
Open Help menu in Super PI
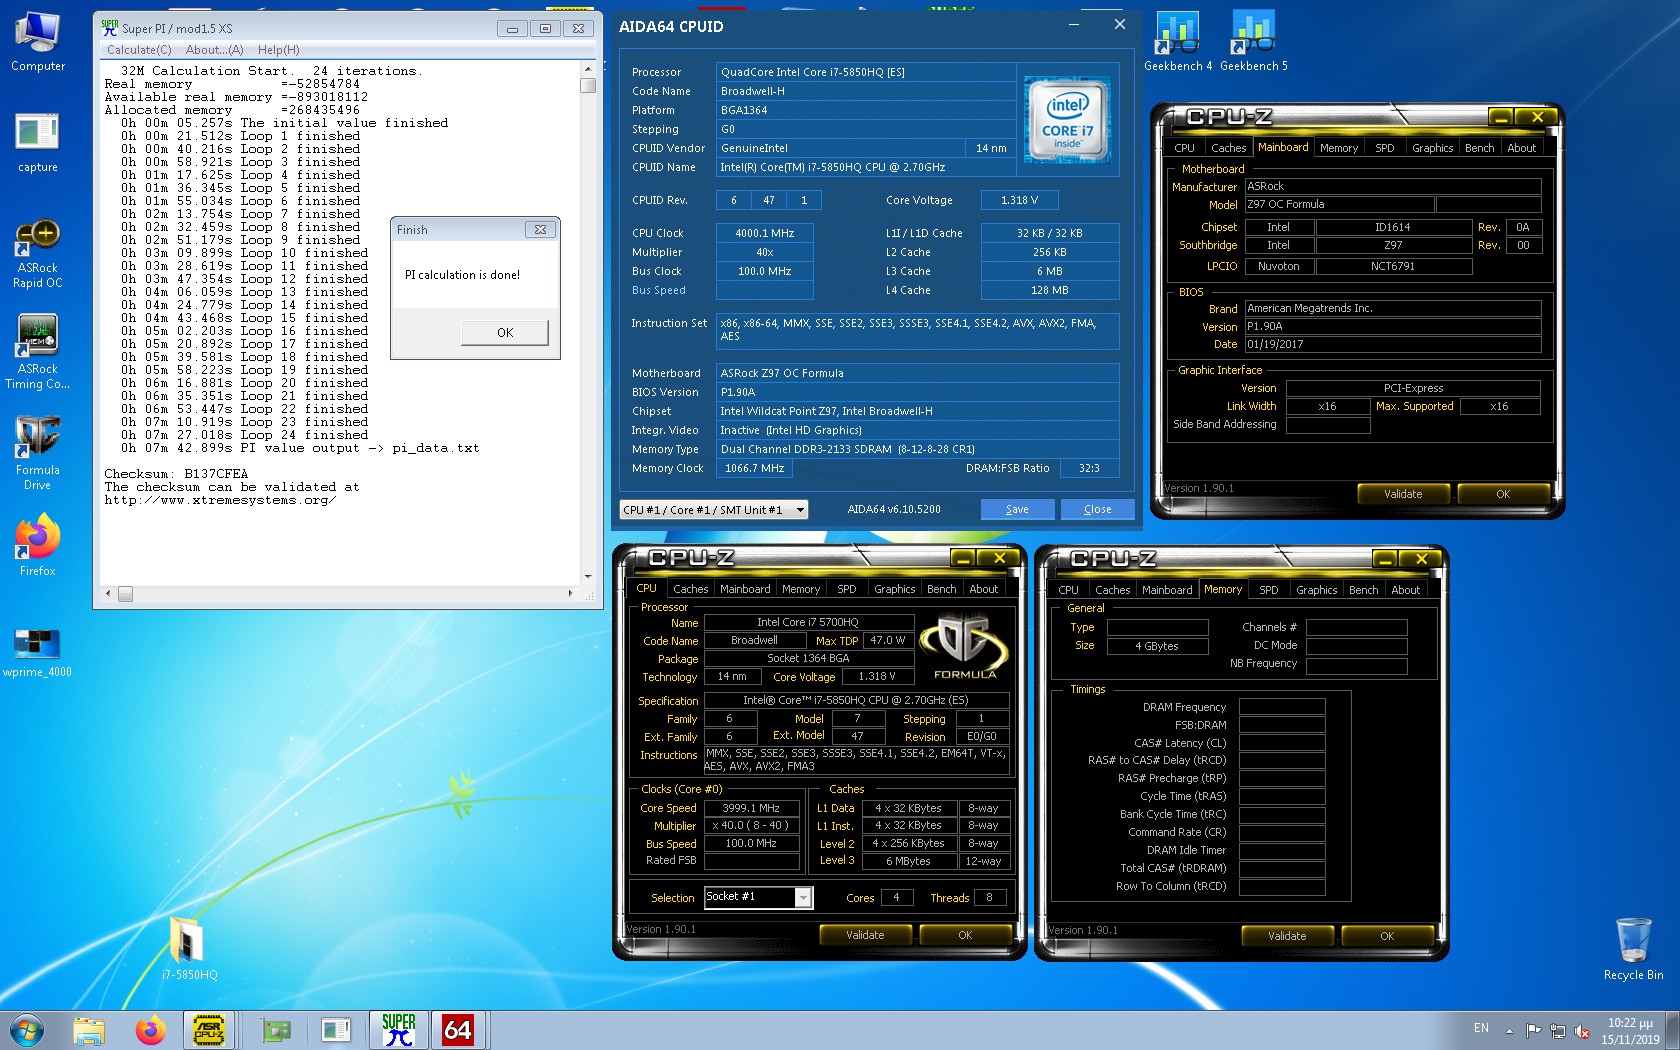point(279,50)
